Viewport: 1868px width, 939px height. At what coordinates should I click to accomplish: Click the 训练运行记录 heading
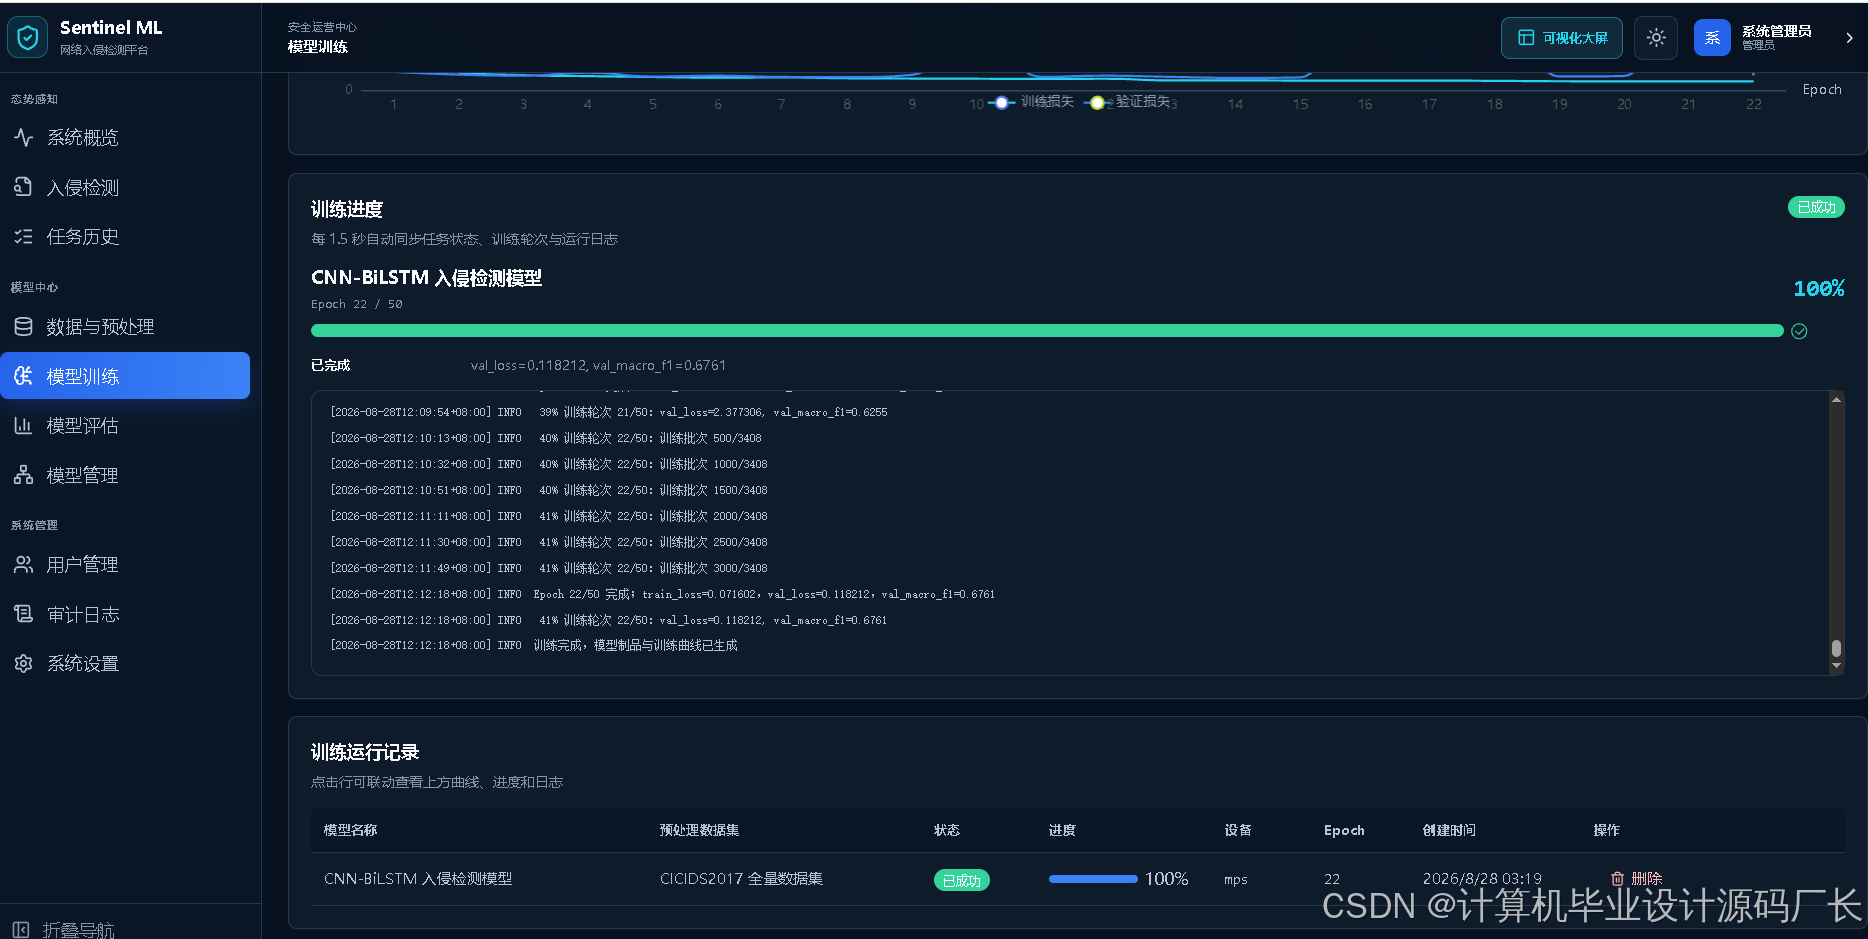pyautogui.click(x=365, y=752)
